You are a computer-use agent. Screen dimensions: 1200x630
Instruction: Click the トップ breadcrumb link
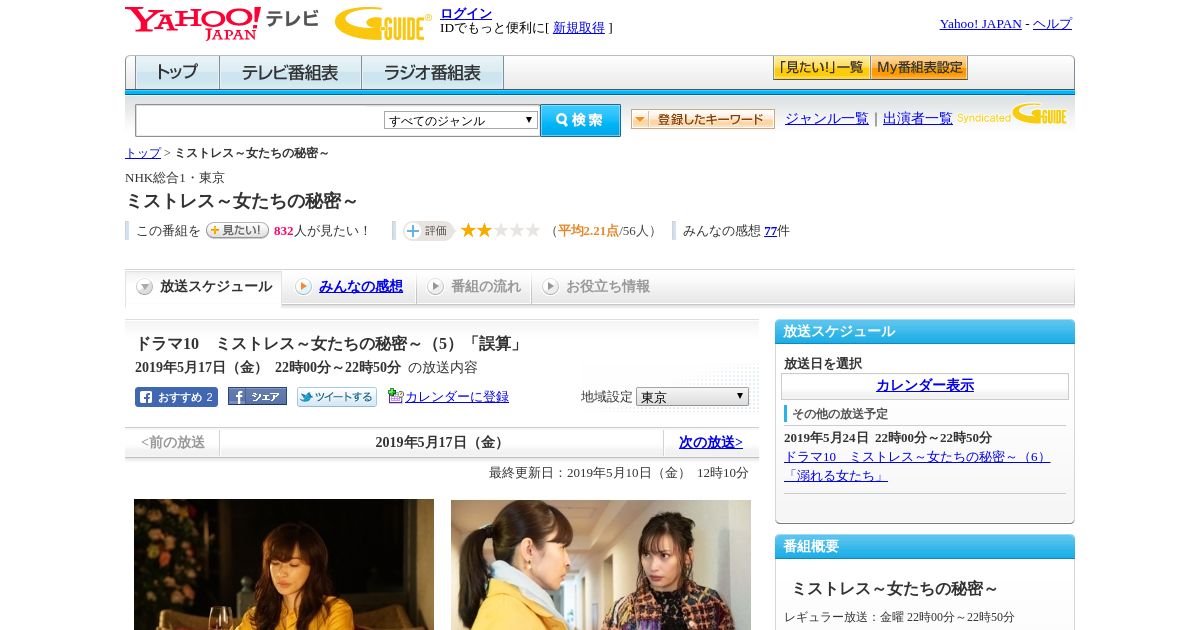coord(142,153)
